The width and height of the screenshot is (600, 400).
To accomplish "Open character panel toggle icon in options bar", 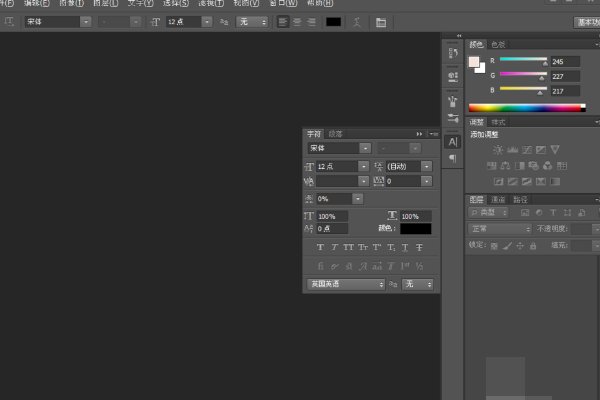I will tap(381, 21).
